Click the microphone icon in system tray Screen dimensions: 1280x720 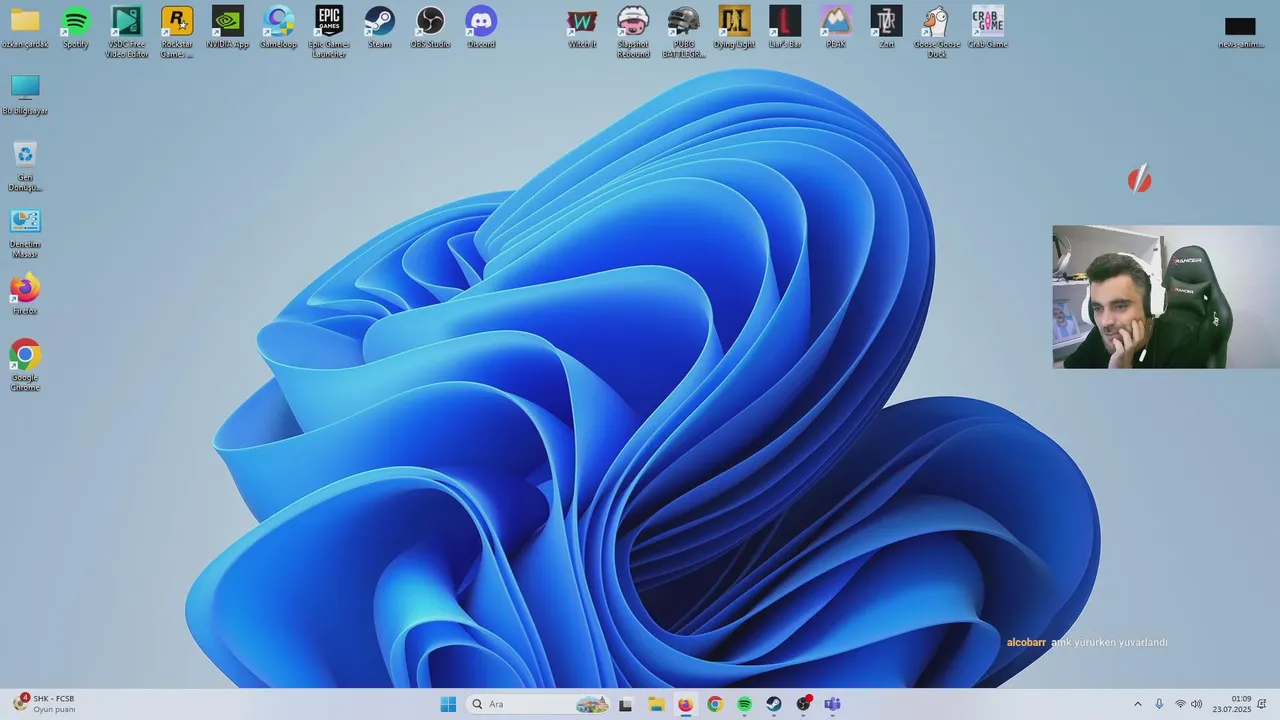pos(1159,704)
